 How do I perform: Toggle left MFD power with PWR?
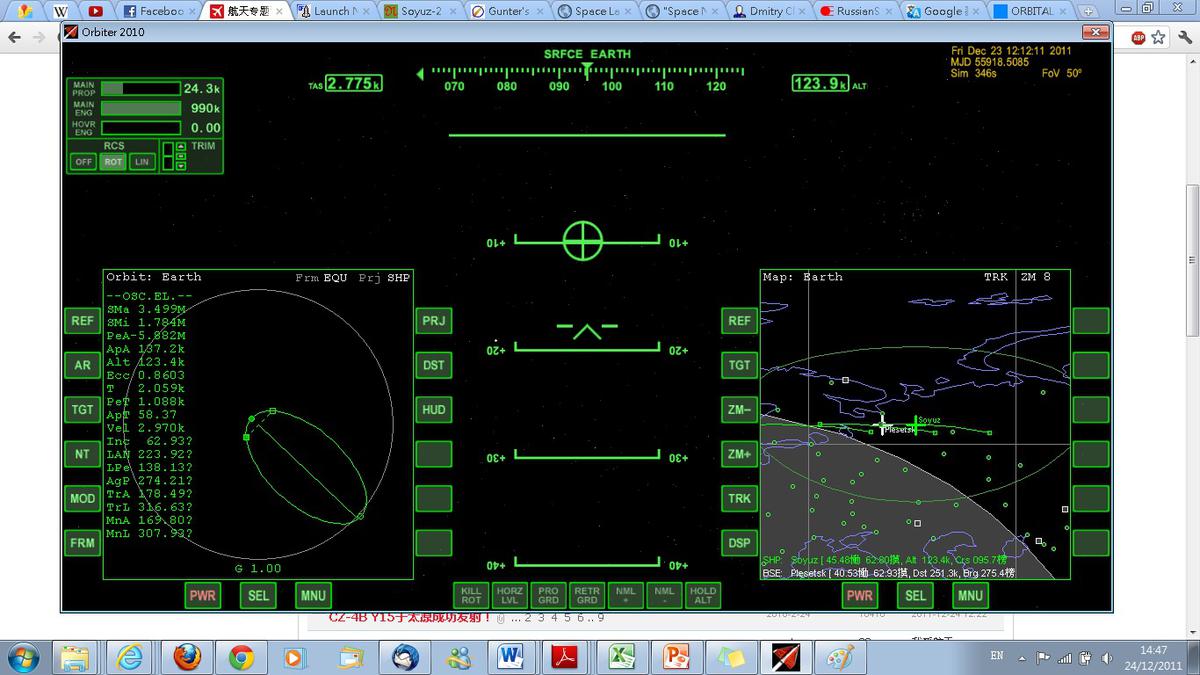click(x=203, y=595)
